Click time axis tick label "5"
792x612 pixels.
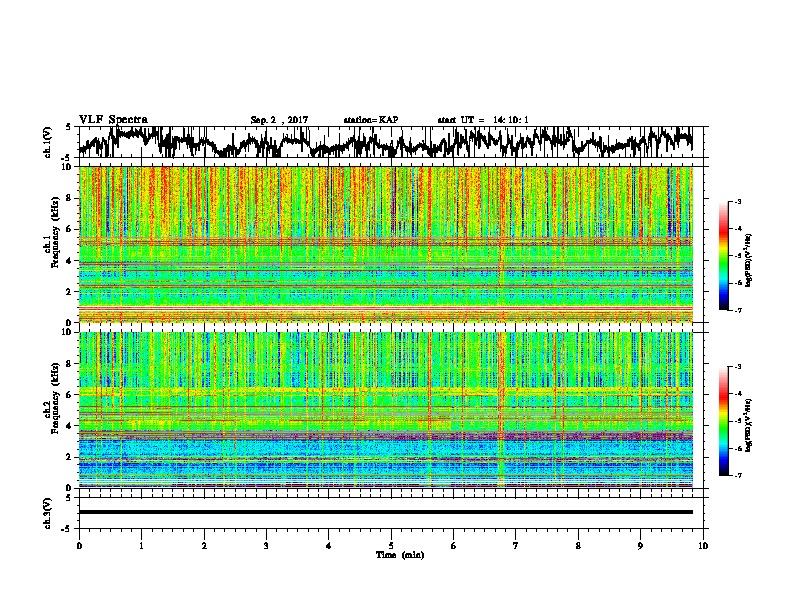coord(391,546)
